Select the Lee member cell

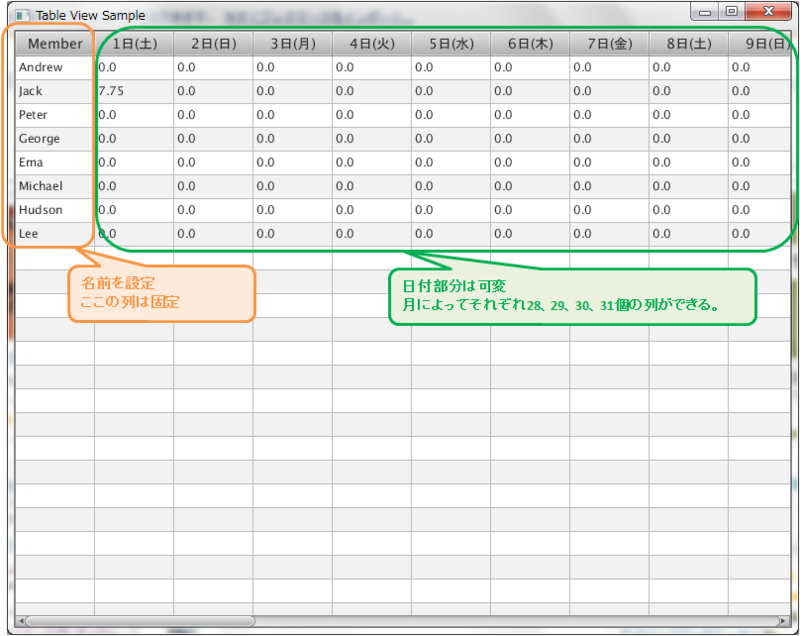point(55,234)
